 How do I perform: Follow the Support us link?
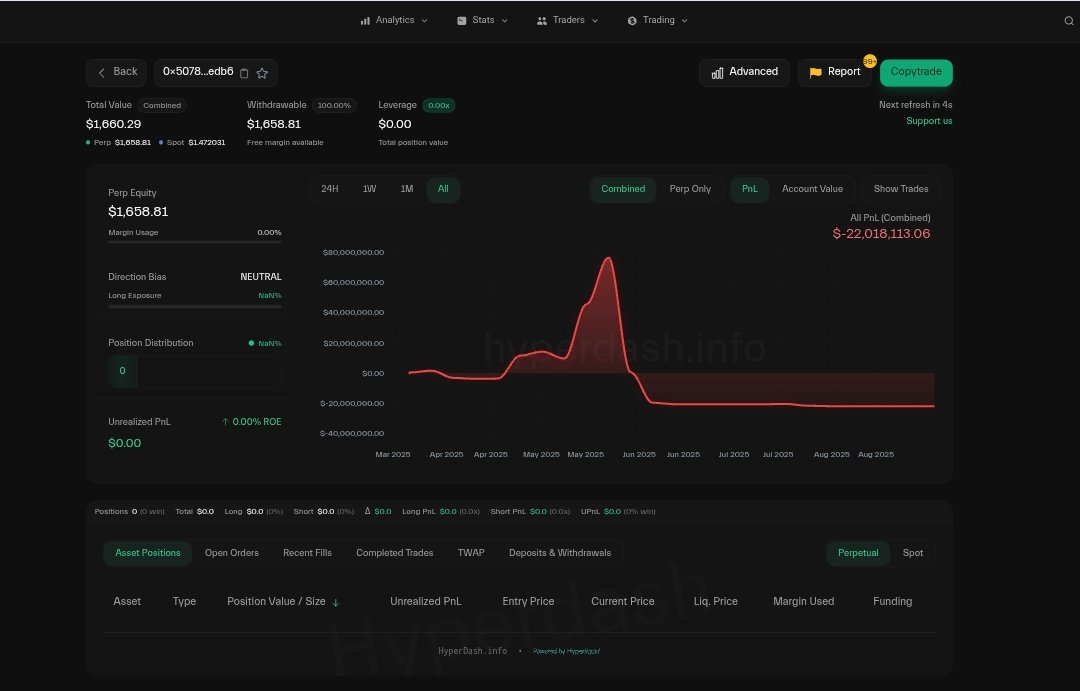928,121
